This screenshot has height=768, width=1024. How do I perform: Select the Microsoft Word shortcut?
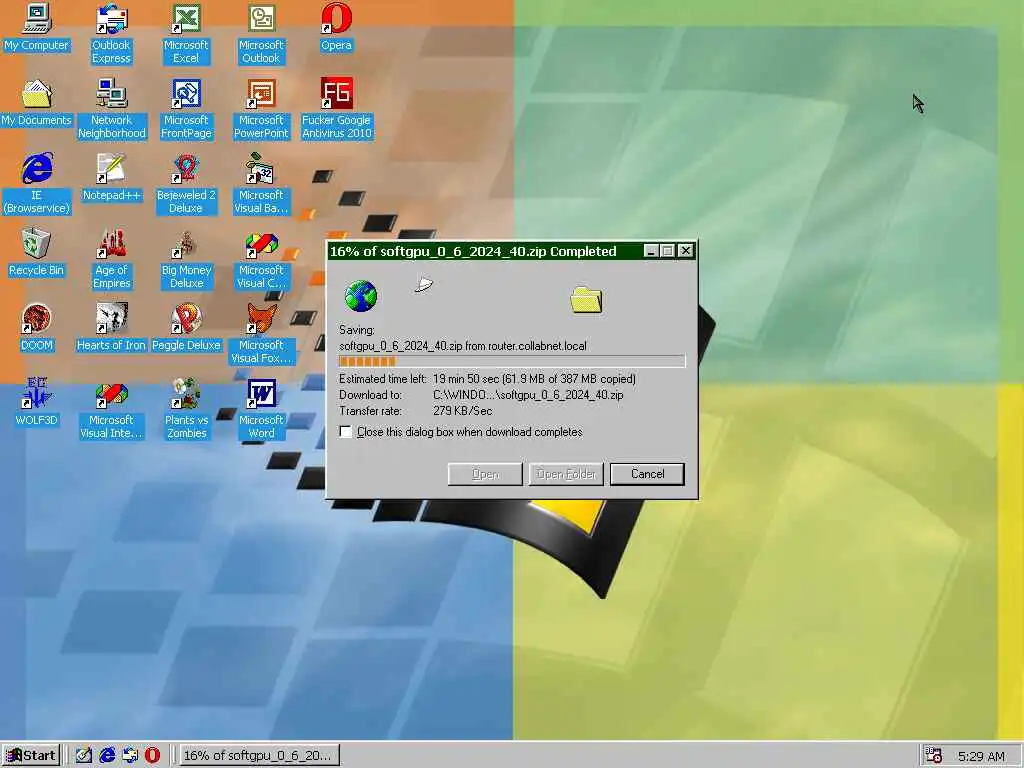(261, 408)
